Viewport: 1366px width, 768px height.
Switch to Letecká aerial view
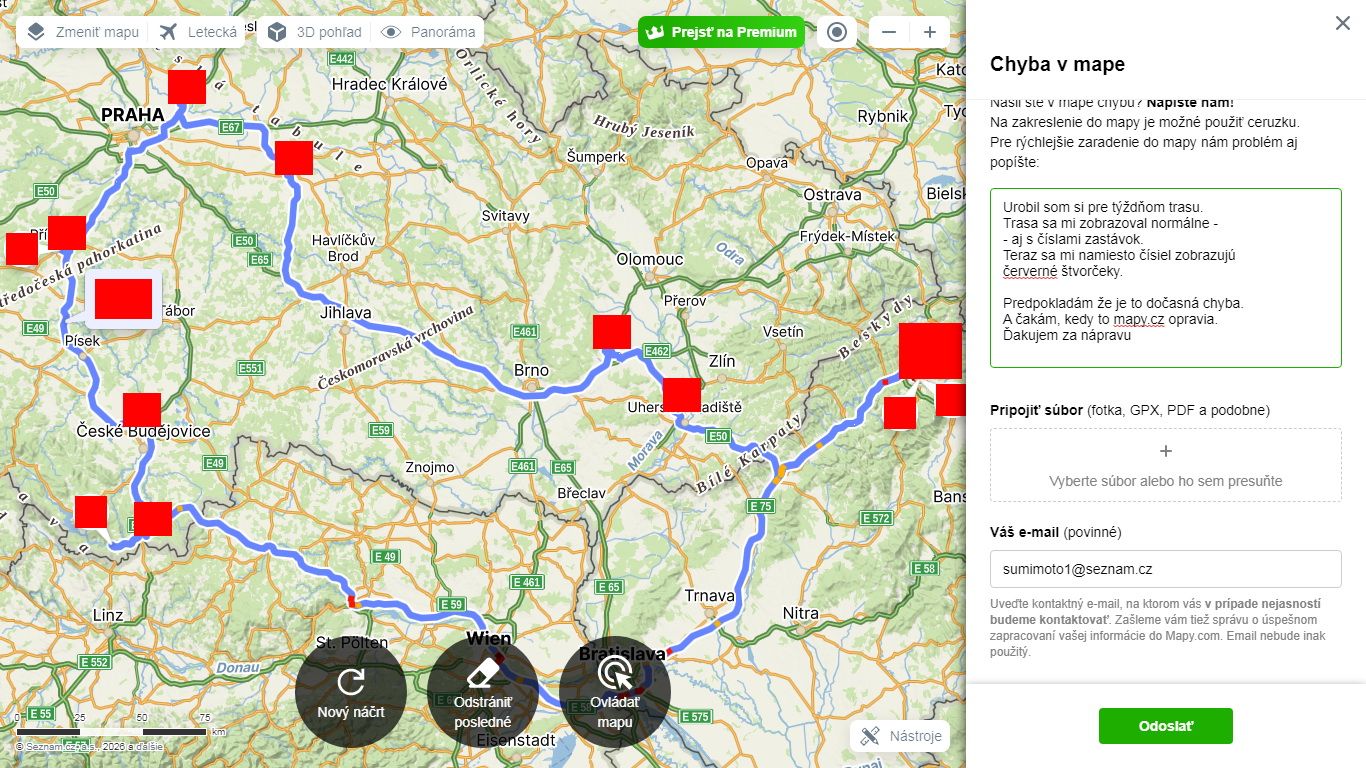pos(198,32)
